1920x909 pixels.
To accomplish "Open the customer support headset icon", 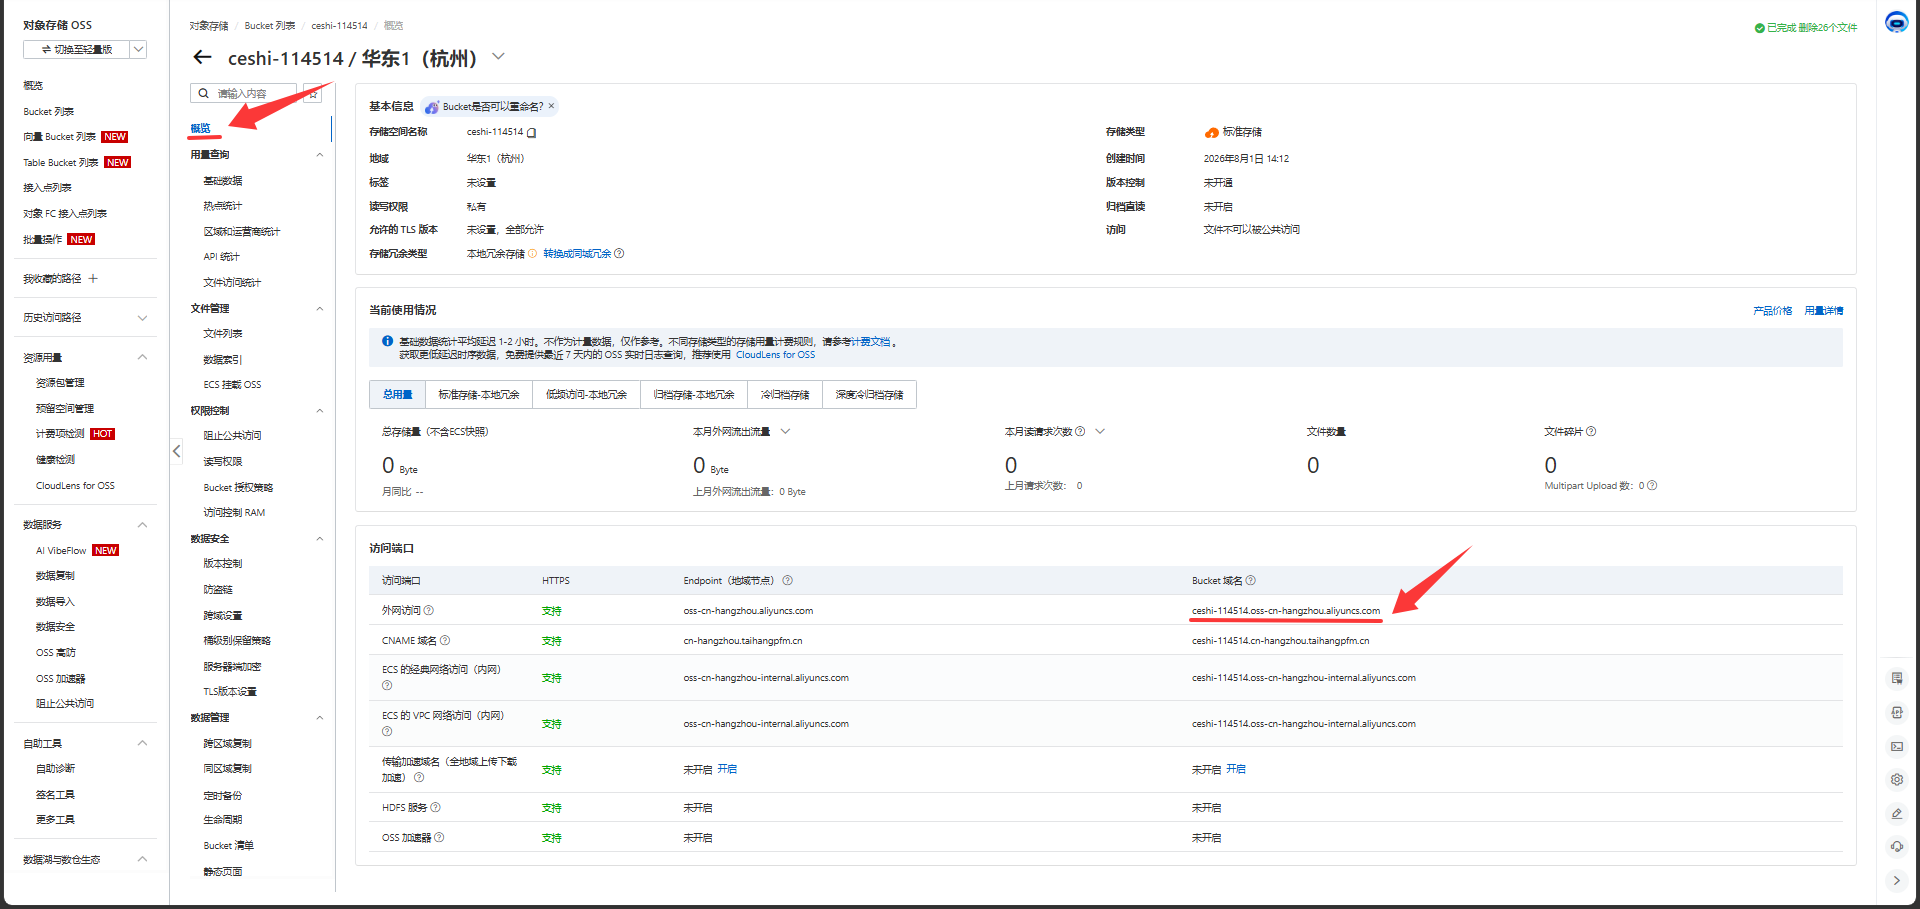I will [x=1896, y=847].
